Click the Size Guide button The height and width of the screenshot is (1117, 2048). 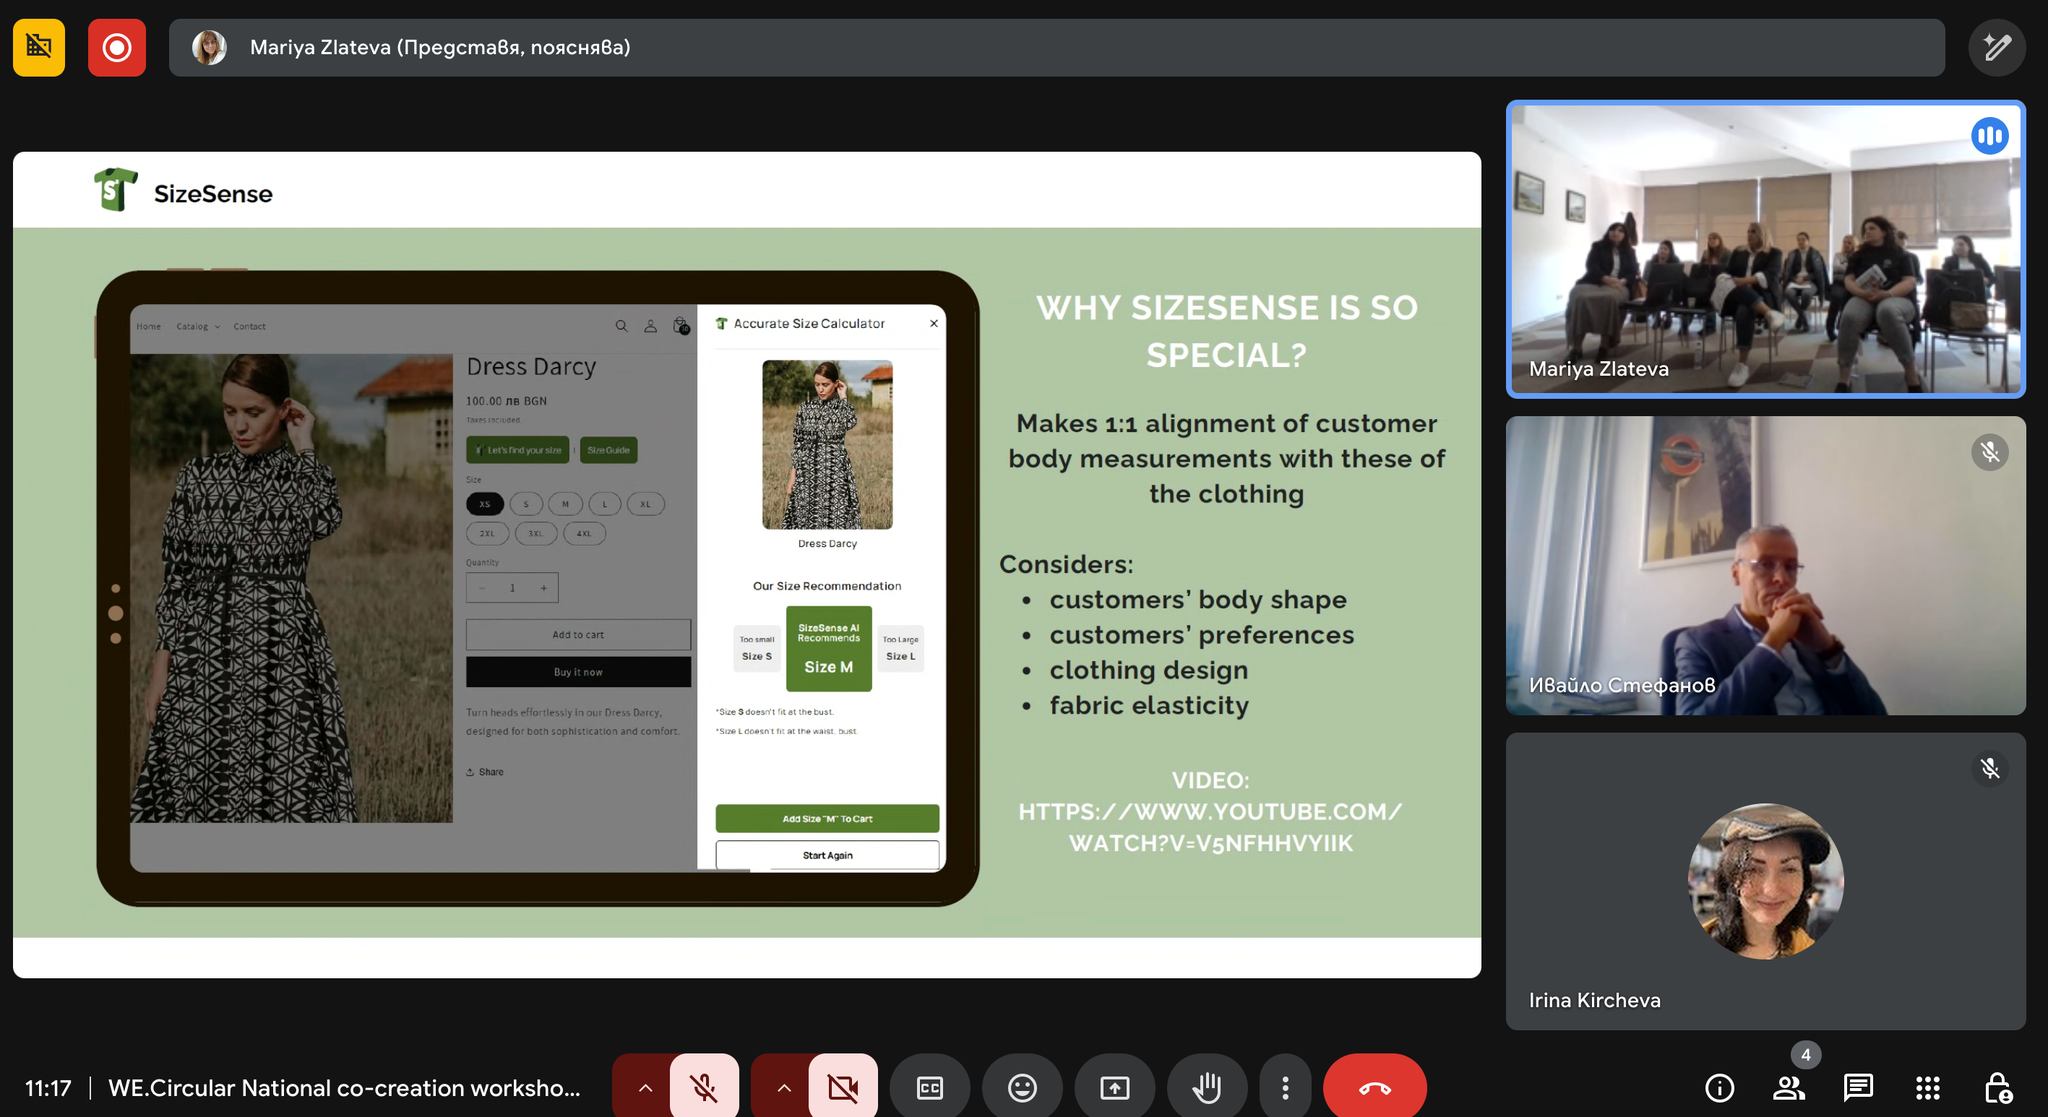click(608, 450)
